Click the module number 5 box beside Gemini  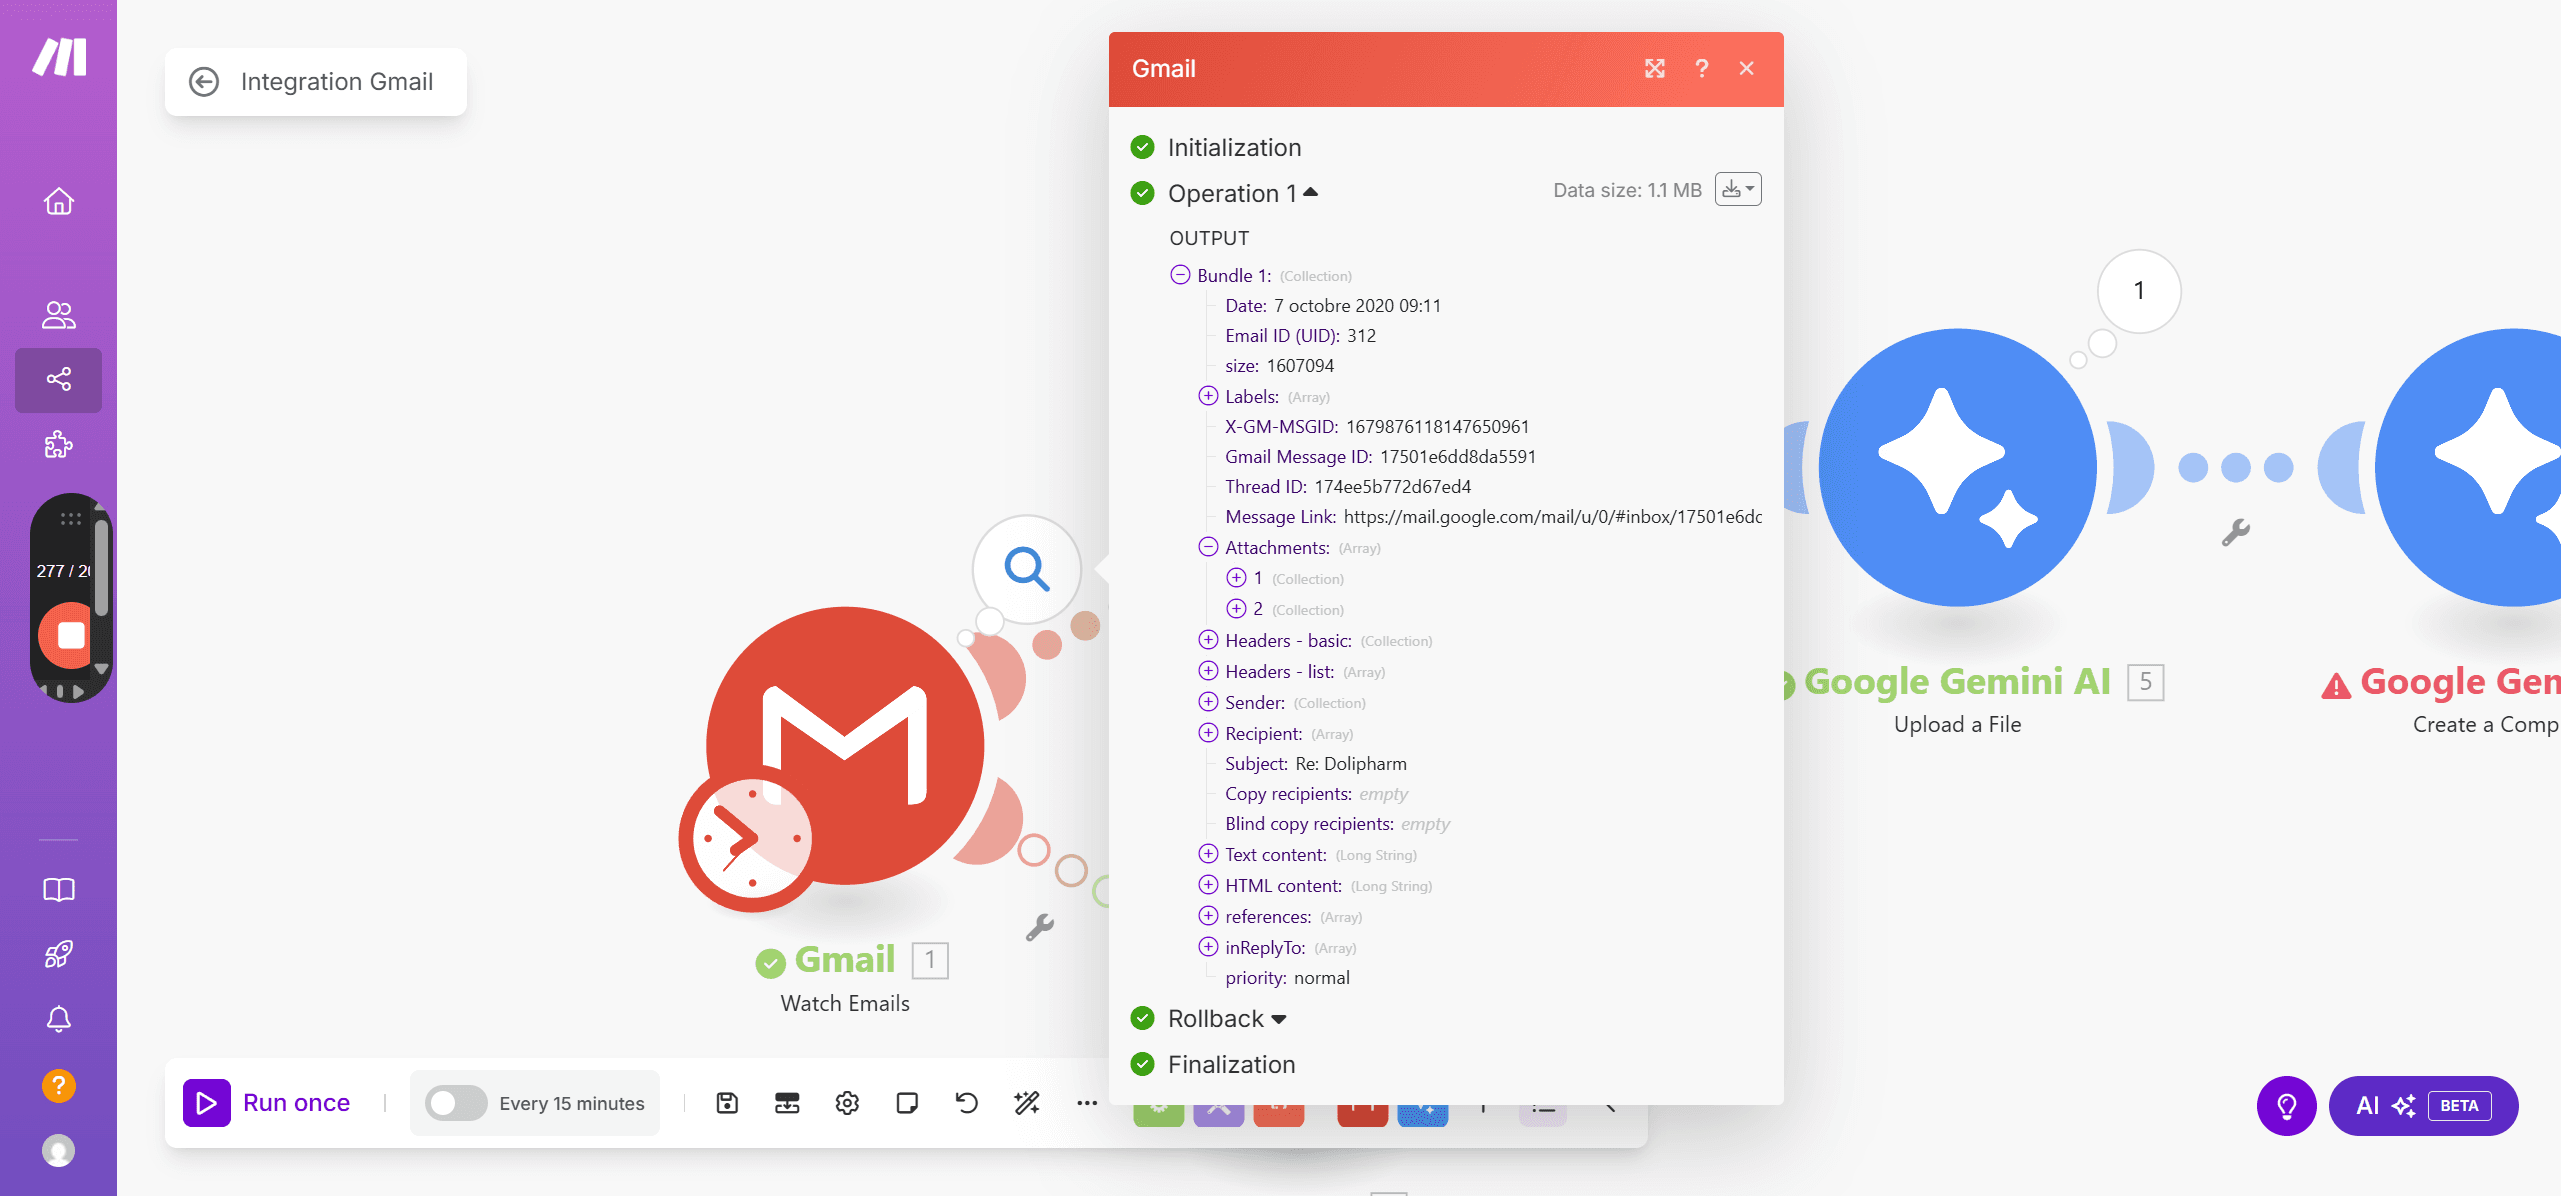click(2146, 683)
